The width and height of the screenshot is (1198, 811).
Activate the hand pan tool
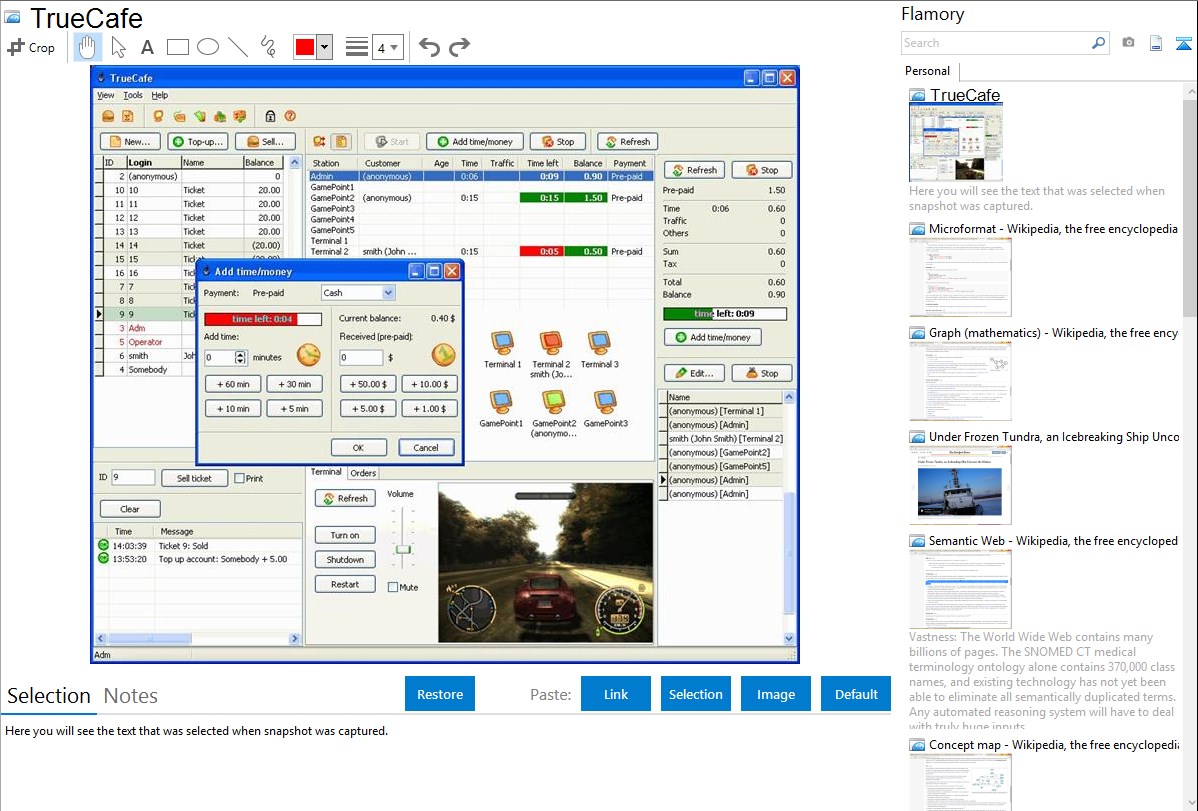pyautogui.click(x=87, y=47)
